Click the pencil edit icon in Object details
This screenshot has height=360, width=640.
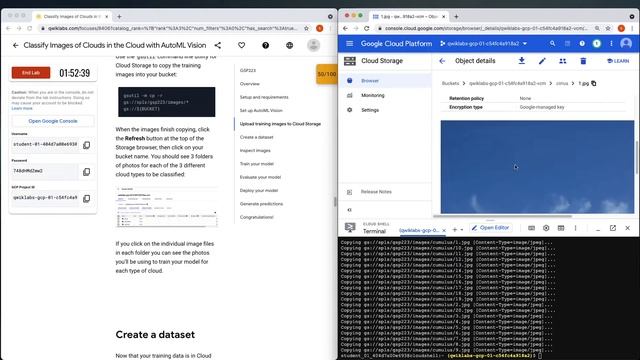click(542, 61)
